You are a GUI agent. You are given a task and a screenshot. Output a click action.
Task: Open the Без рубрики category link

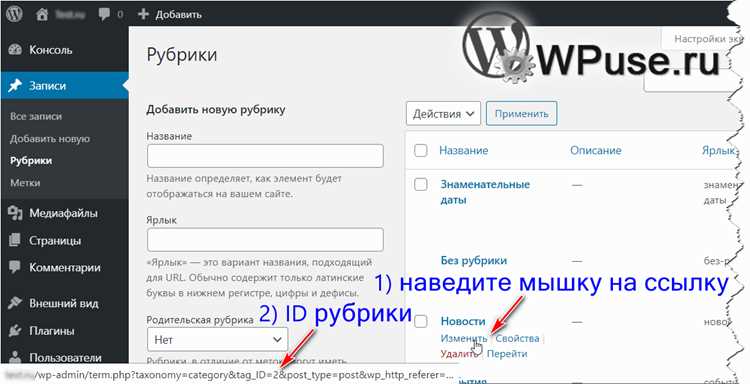[474, 261]
